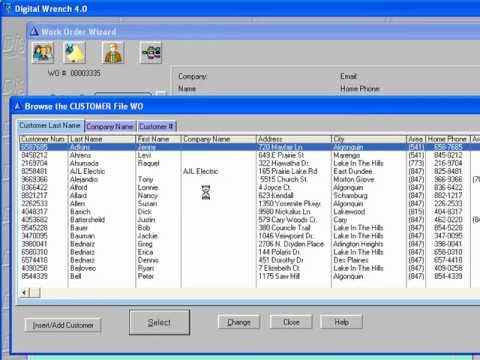The width and height of the screenshot is (480, 360).
Task: Click the Work Order Wizard title icon
Action: [x=34, y=32]
